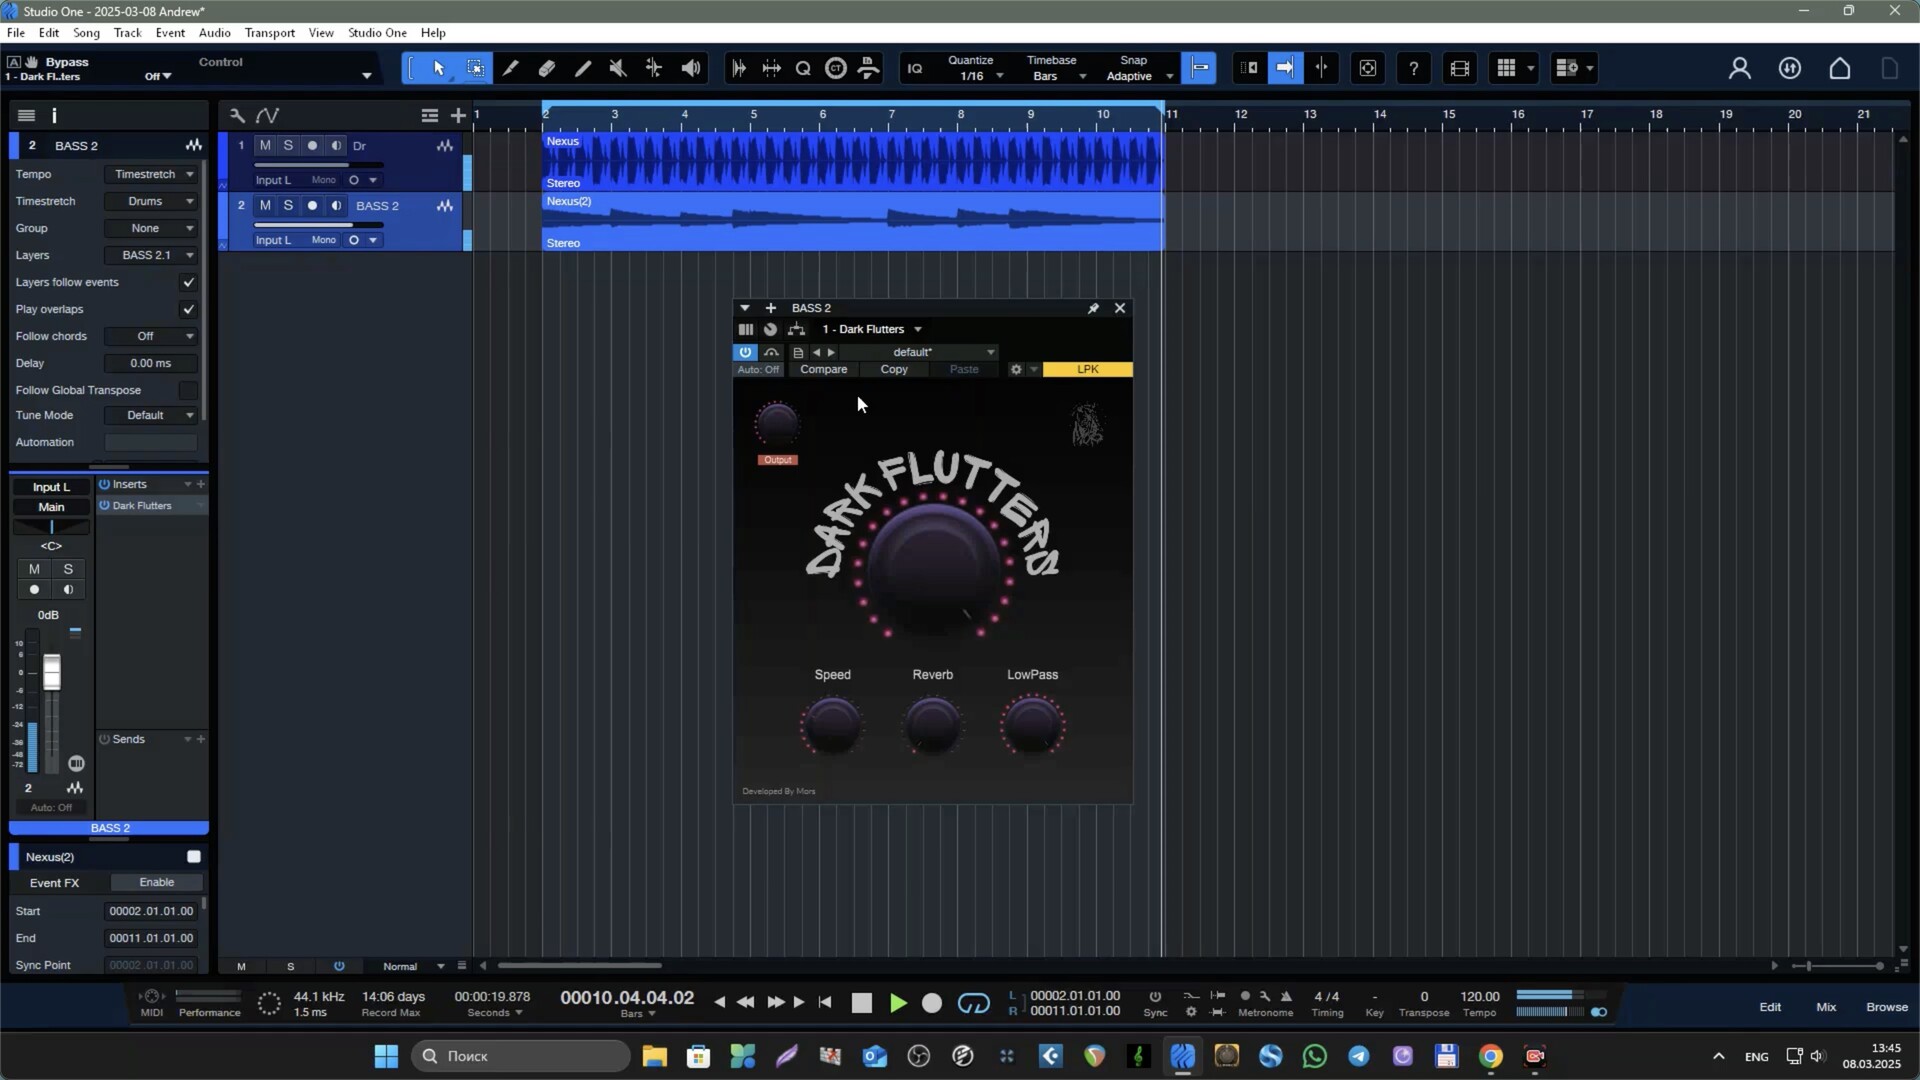Click Copy button in plugin window
The height and width of the screenshot is (1080, 1920).
(x=894, y=369)
